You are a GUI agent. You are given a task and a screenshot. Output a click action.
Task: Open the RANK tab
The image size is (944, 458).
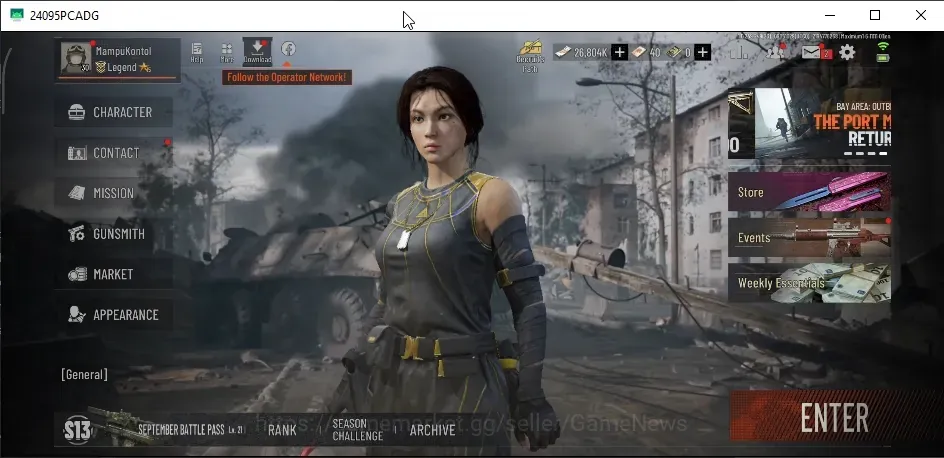pyautogui.click(x=282, y=430)
